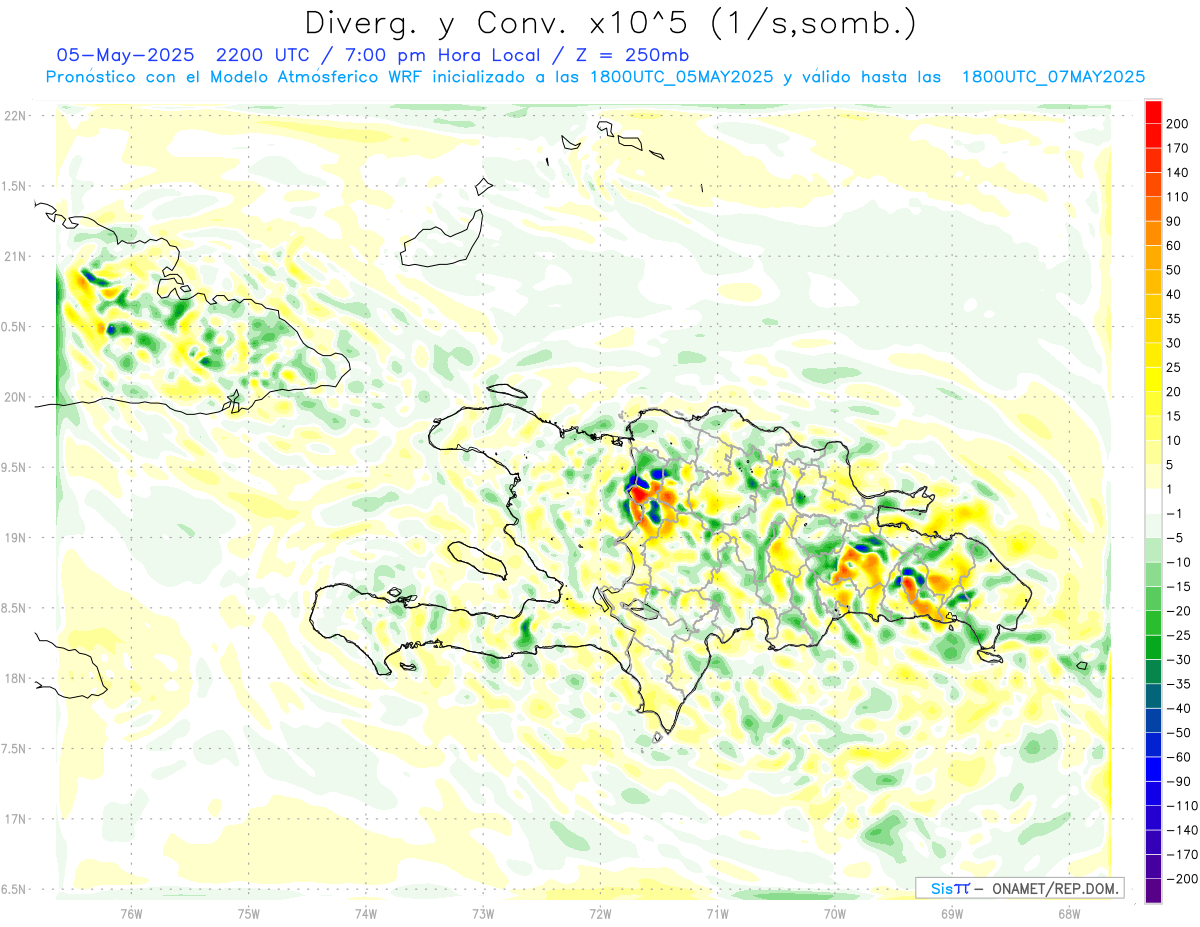Click the '21N' latitude label
The image size is (1200, 927).
coord(15,257)
